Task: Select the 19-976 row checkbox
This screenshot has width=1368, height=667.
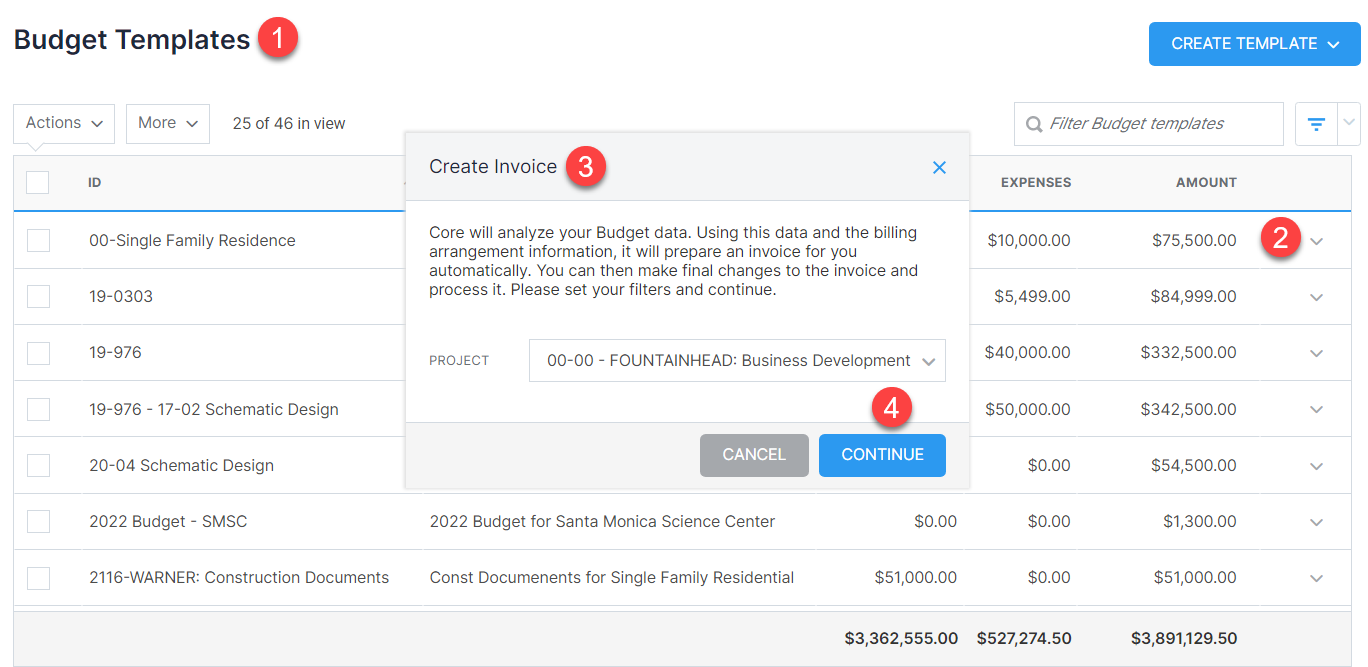Action: (x=38, y=353)
